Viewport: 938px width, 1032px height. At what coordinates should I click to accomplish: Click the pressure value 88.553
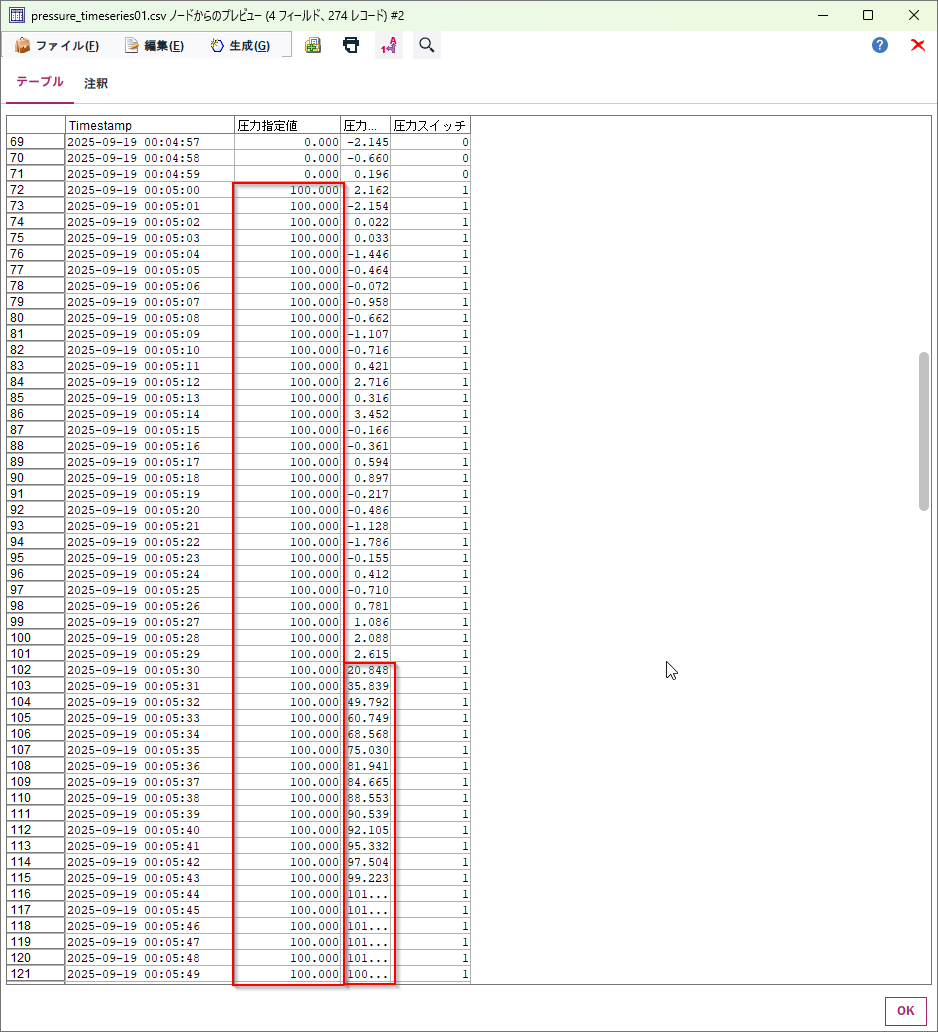pos(368,798)
